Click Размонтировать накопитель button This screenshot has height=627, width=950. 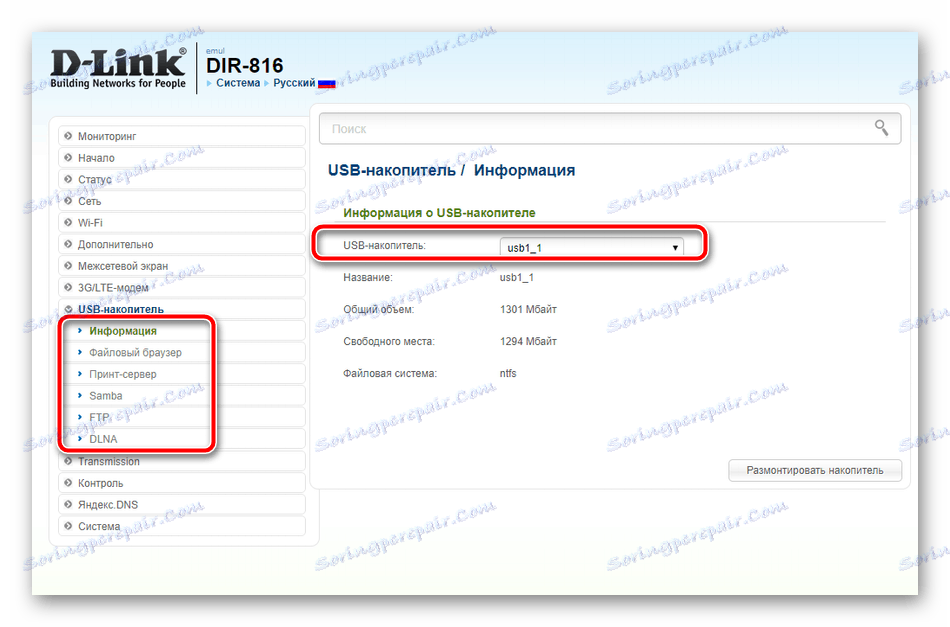tap(815, 470)
